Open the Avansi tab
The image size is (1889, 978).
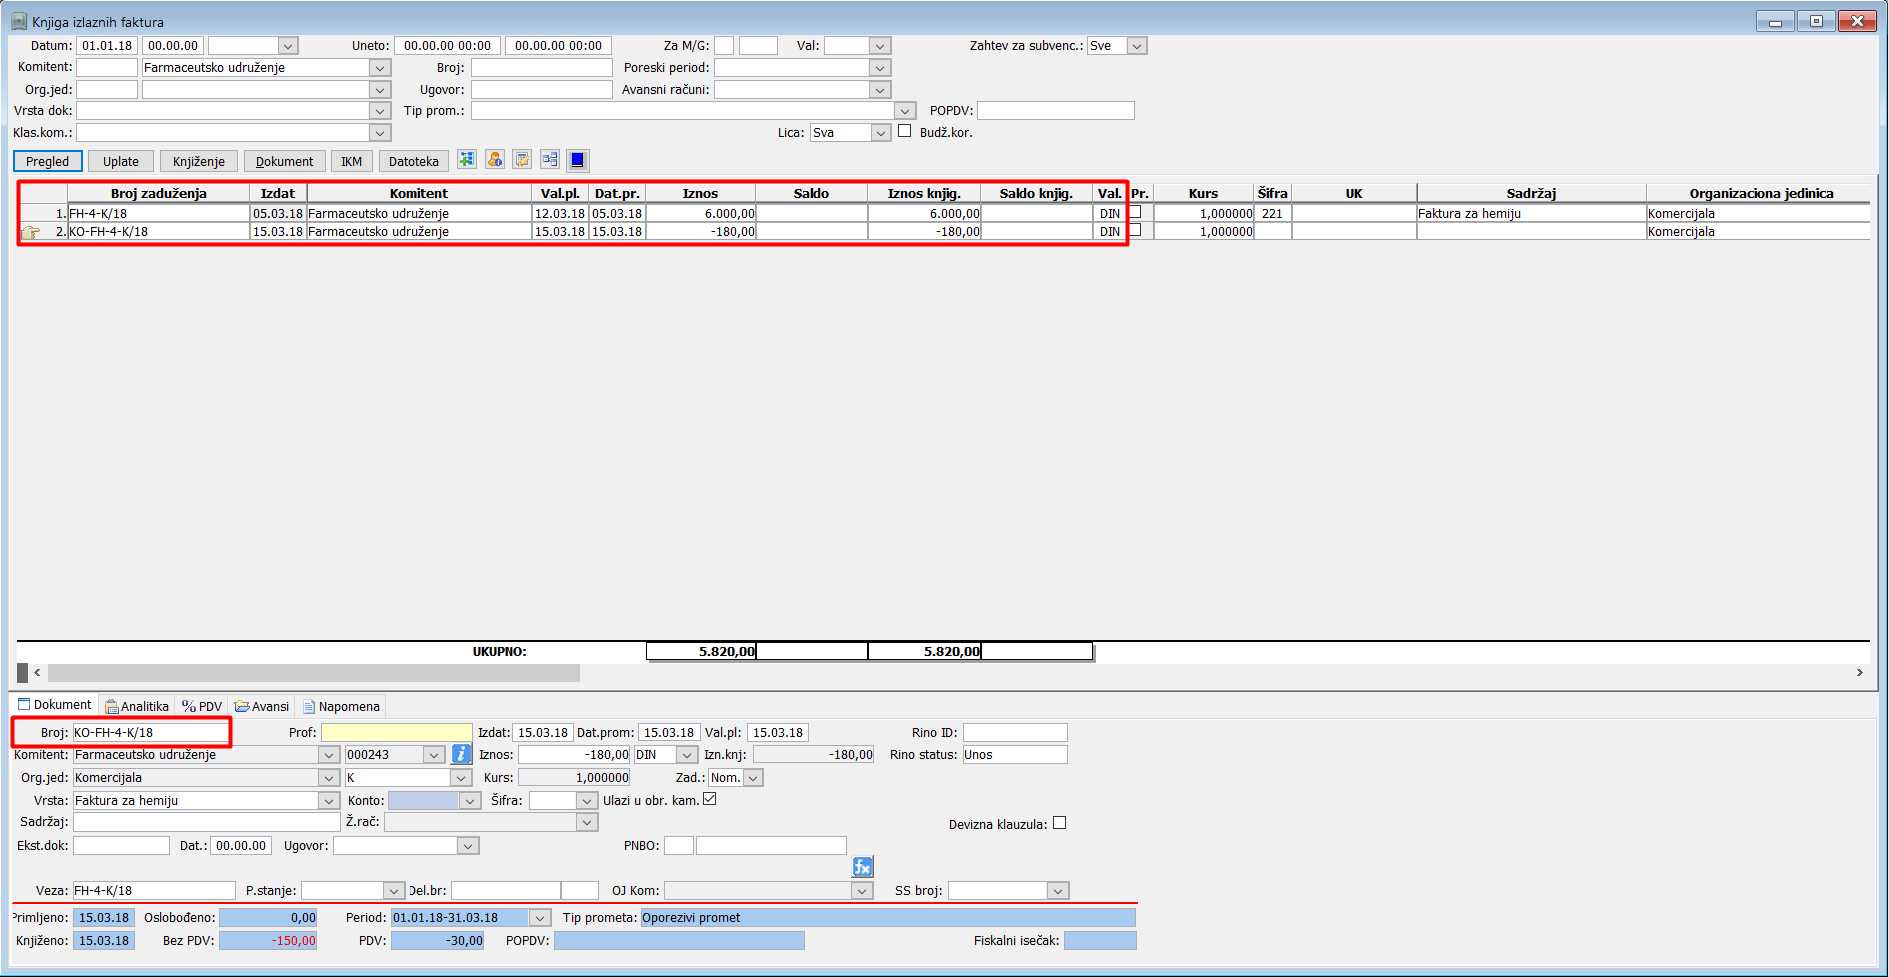[262, 706]
